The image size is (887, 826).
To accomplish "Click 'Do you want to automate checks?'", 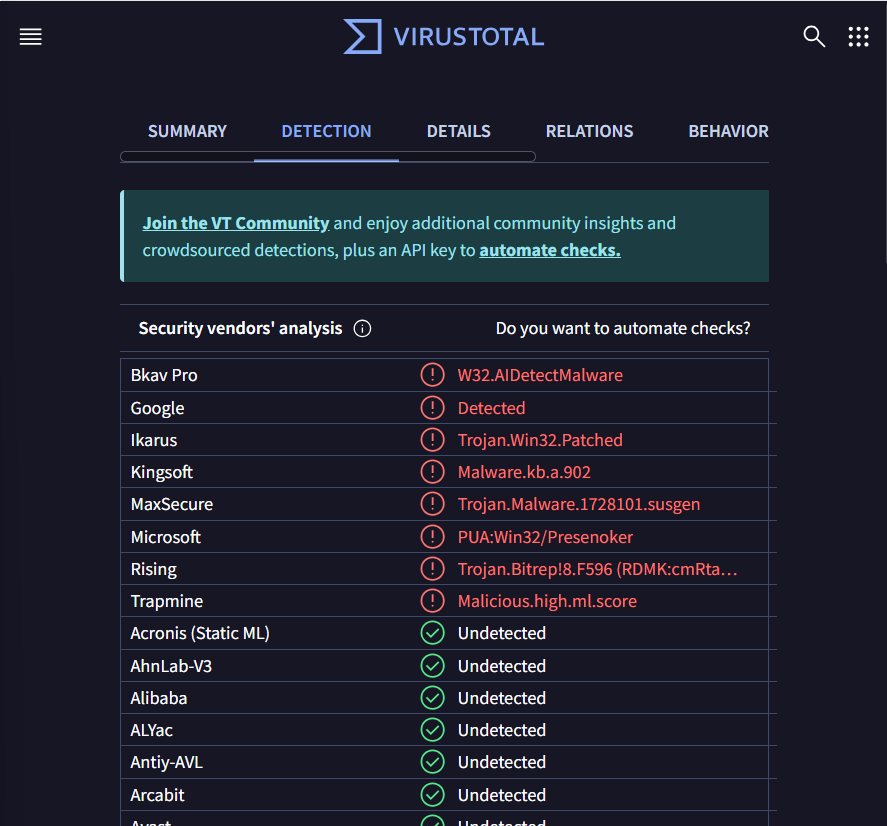I will pos(623,329).
